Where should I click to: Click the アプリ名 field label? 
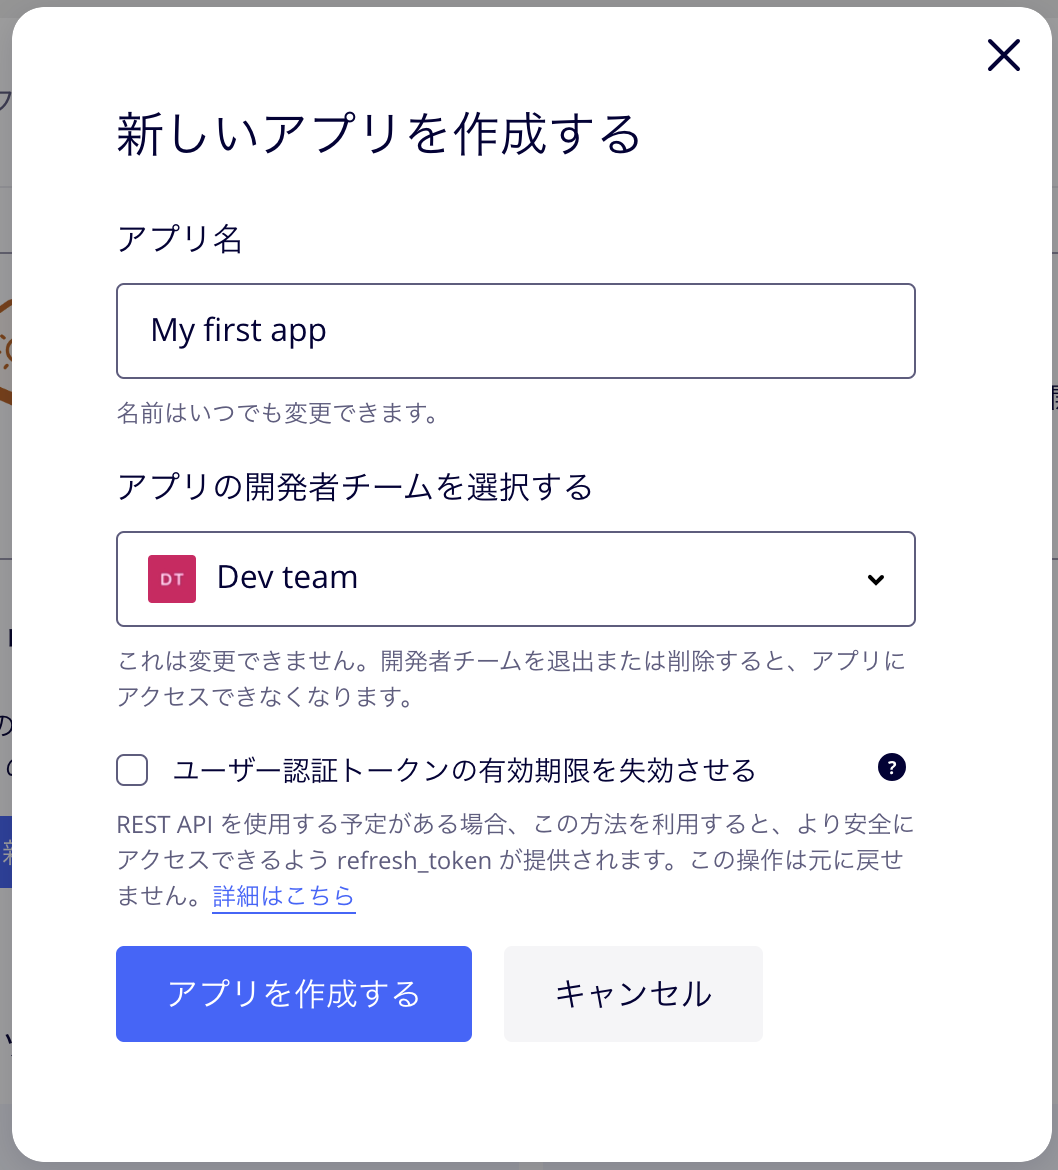click(180, 239)
